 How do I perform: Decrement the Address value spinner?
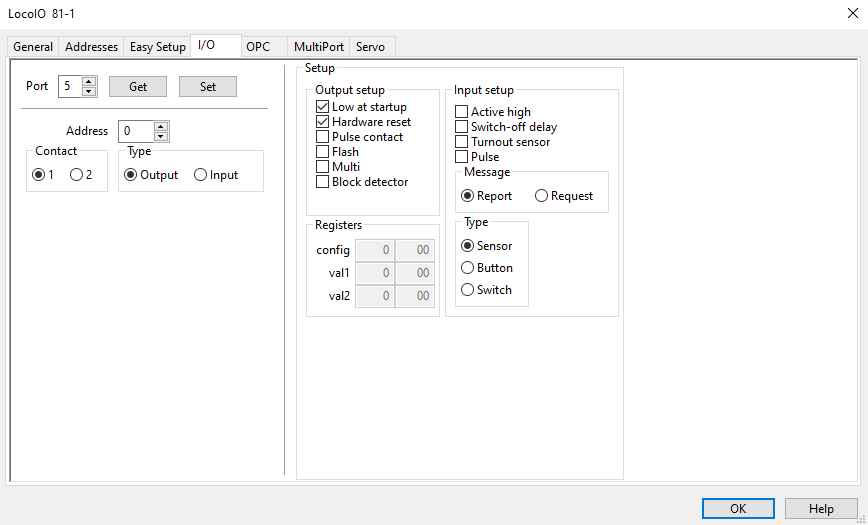pyautogui.click(x=161, y=136)
